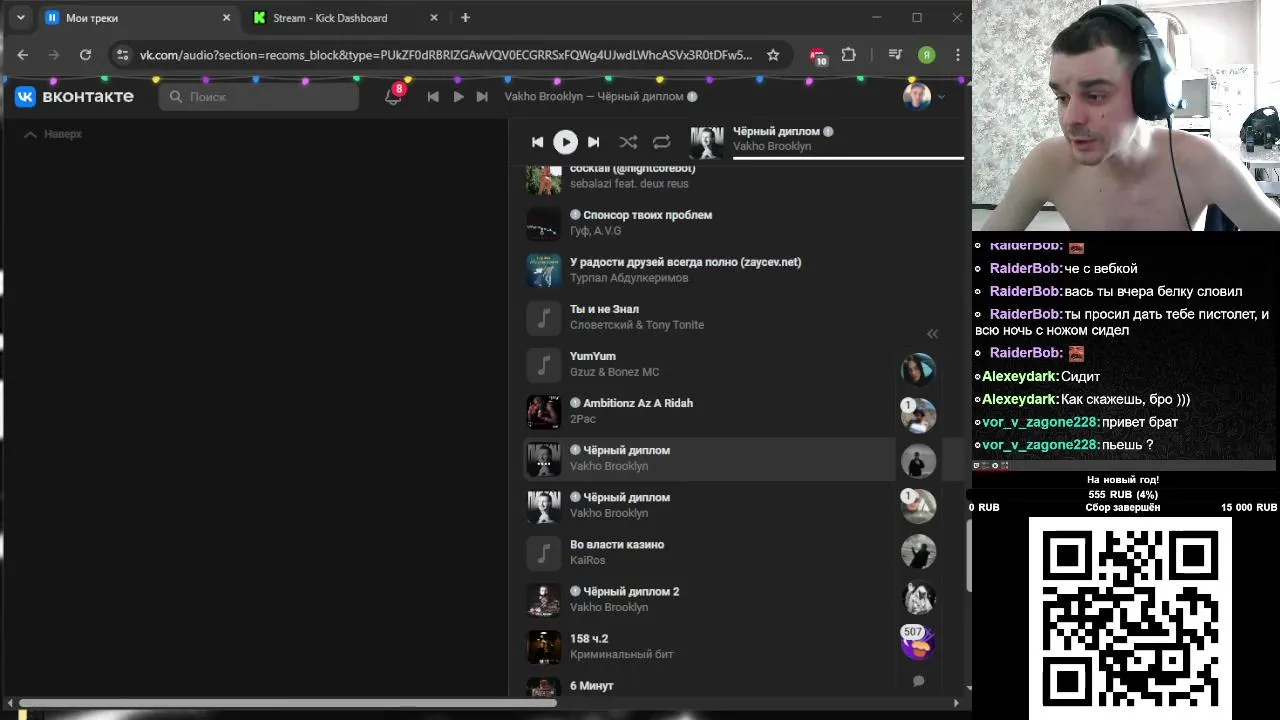Image resolution: width=1280 pixels, height=720 pixels.
Task: Open artist Словетский & Tony Tonite
Action: (x=637, y=325)
